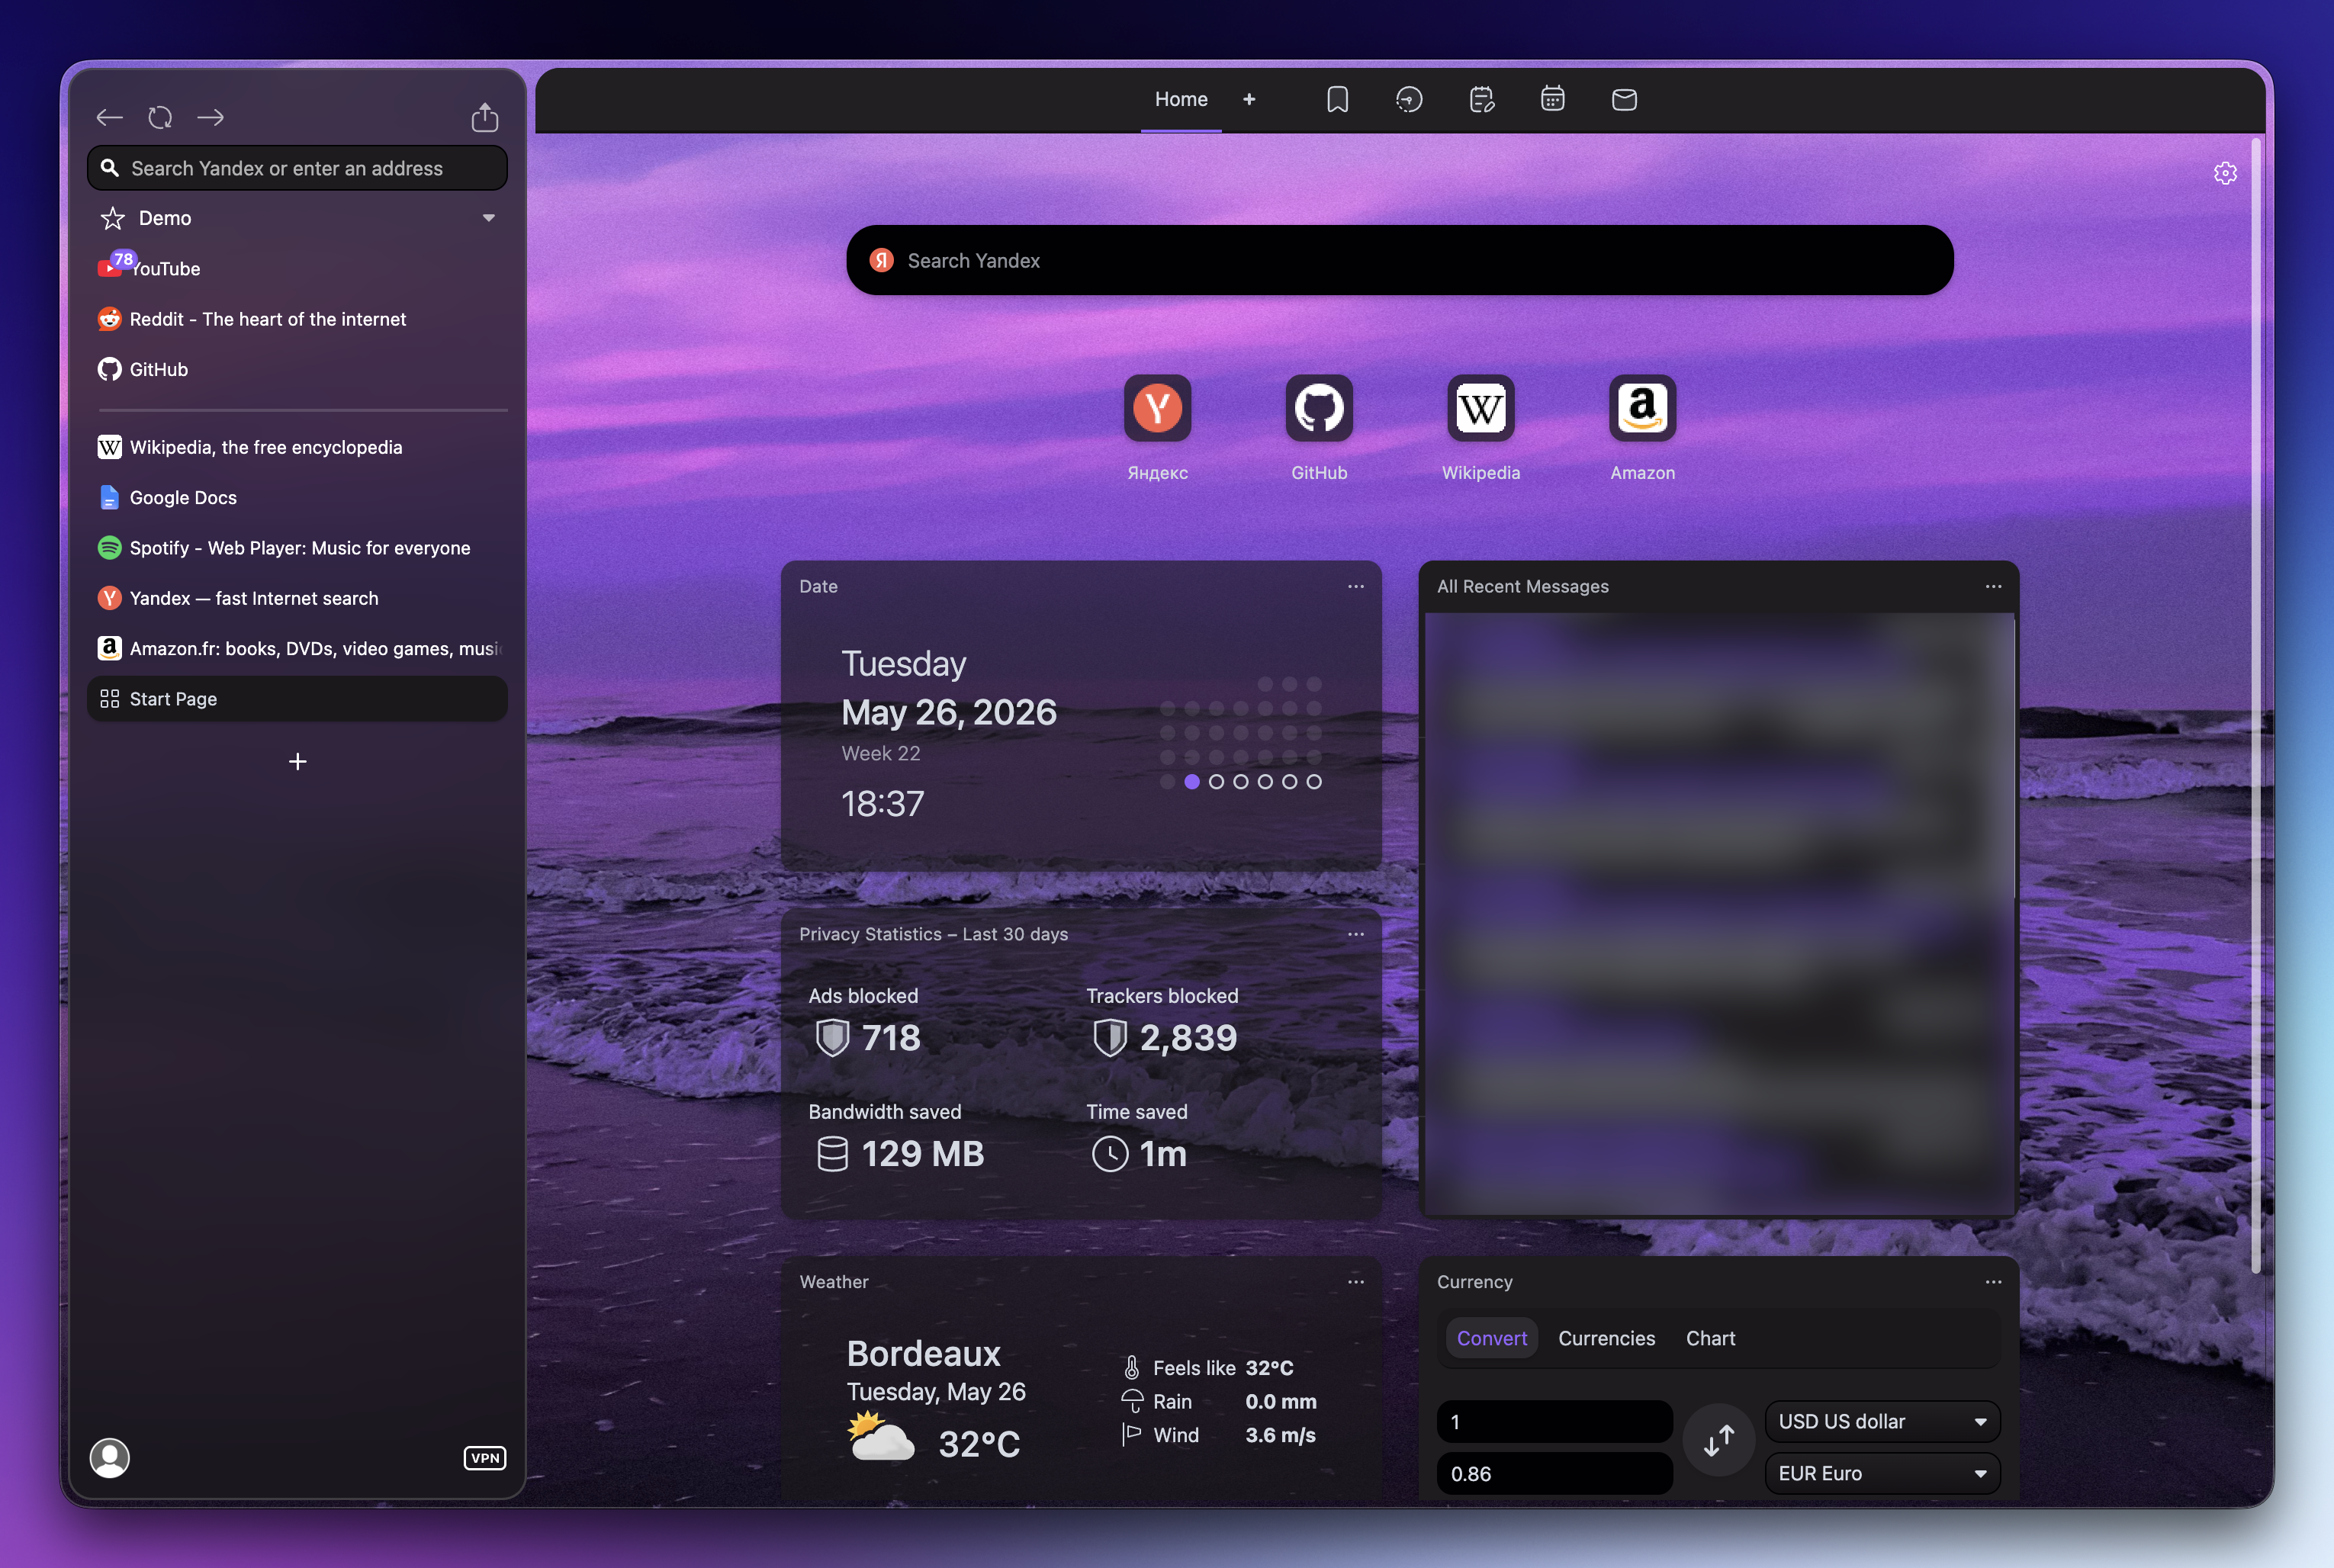Viewport: 2334px width, 1568px height.
Task: Open the EUR Euro dropdown
Action: coord(1882,1474)
